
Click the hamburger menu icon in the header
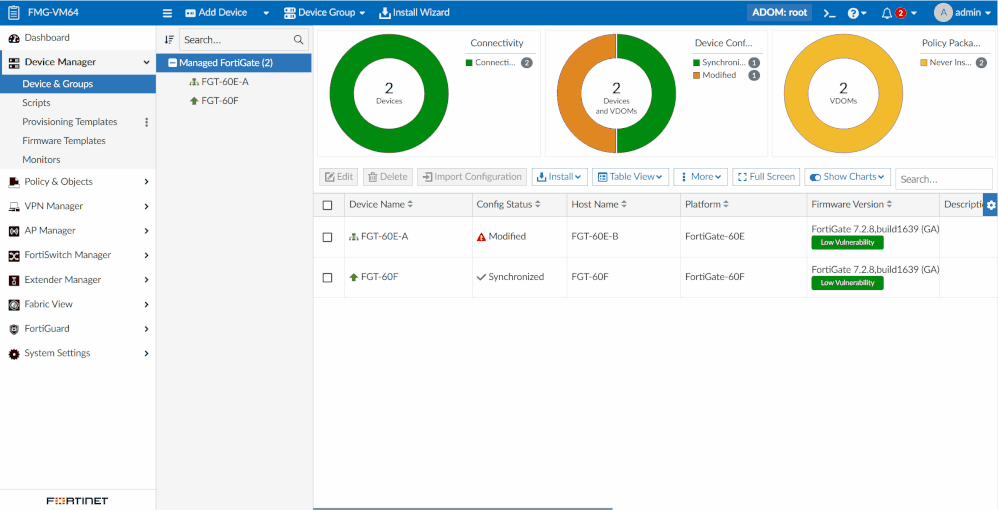pyautogui.click(x=168, y=13)
